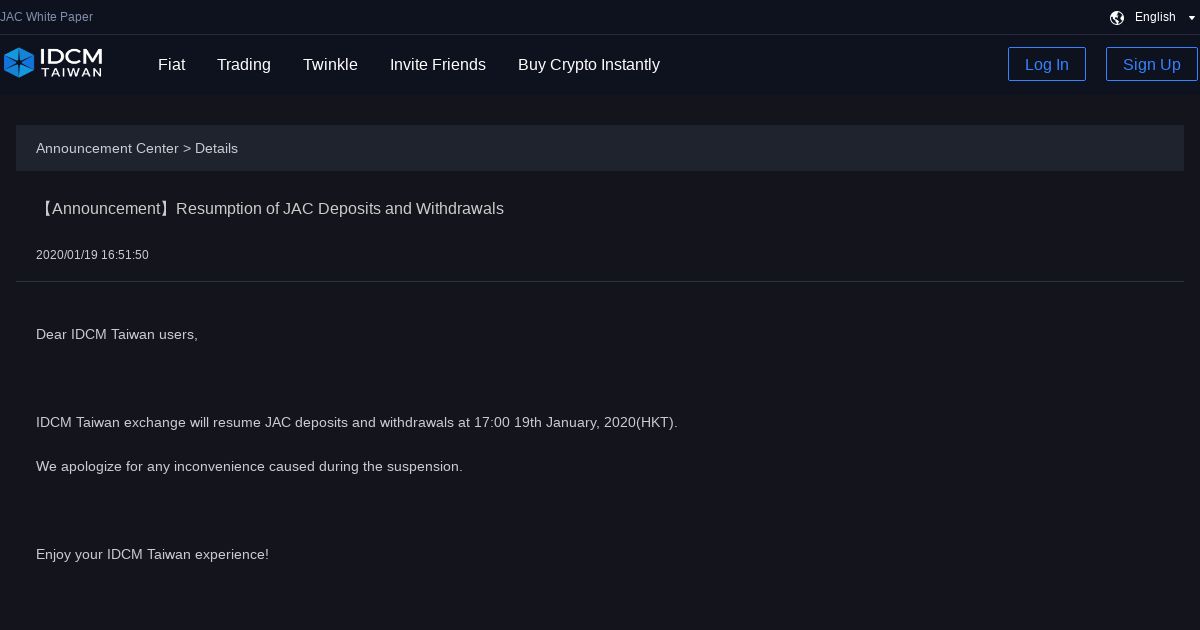
Task: Click the apology for inconvenience sentence
Action: tap(249, 466)
